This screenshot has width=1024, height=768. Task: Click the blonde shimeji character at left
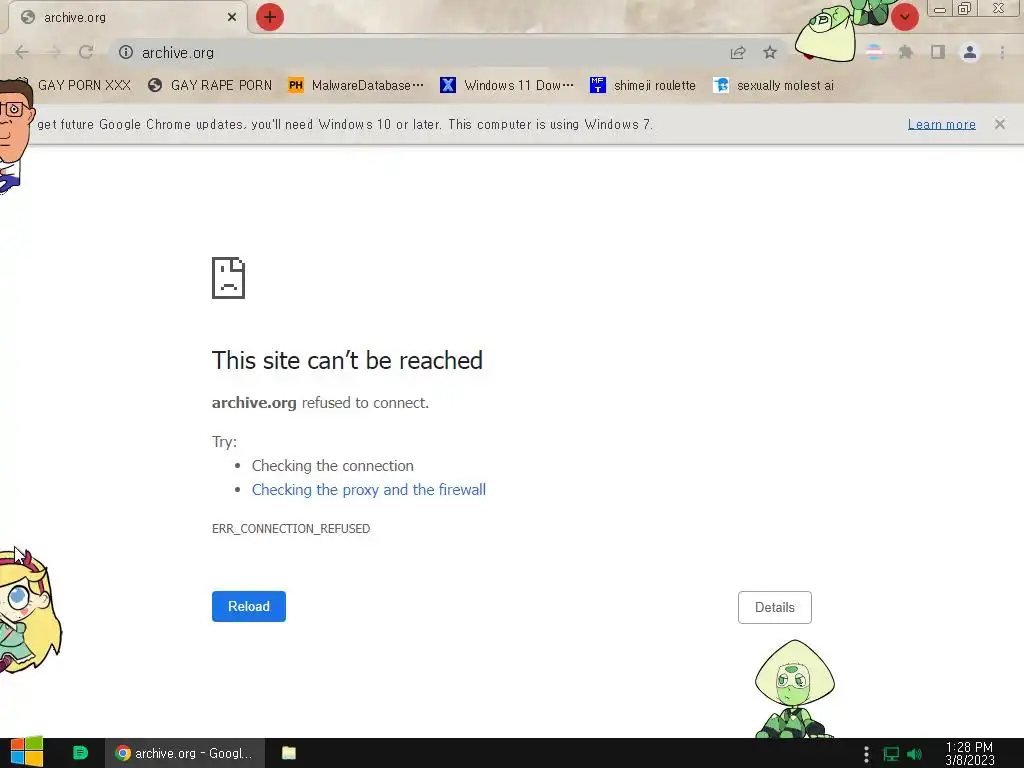tap(29, 613)
